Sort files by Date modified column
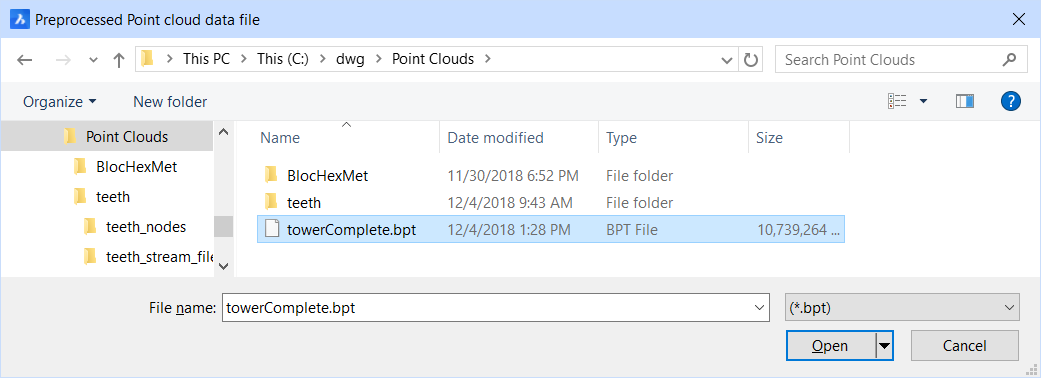Viewport: 1041px width, 378px height. point(495,138)
